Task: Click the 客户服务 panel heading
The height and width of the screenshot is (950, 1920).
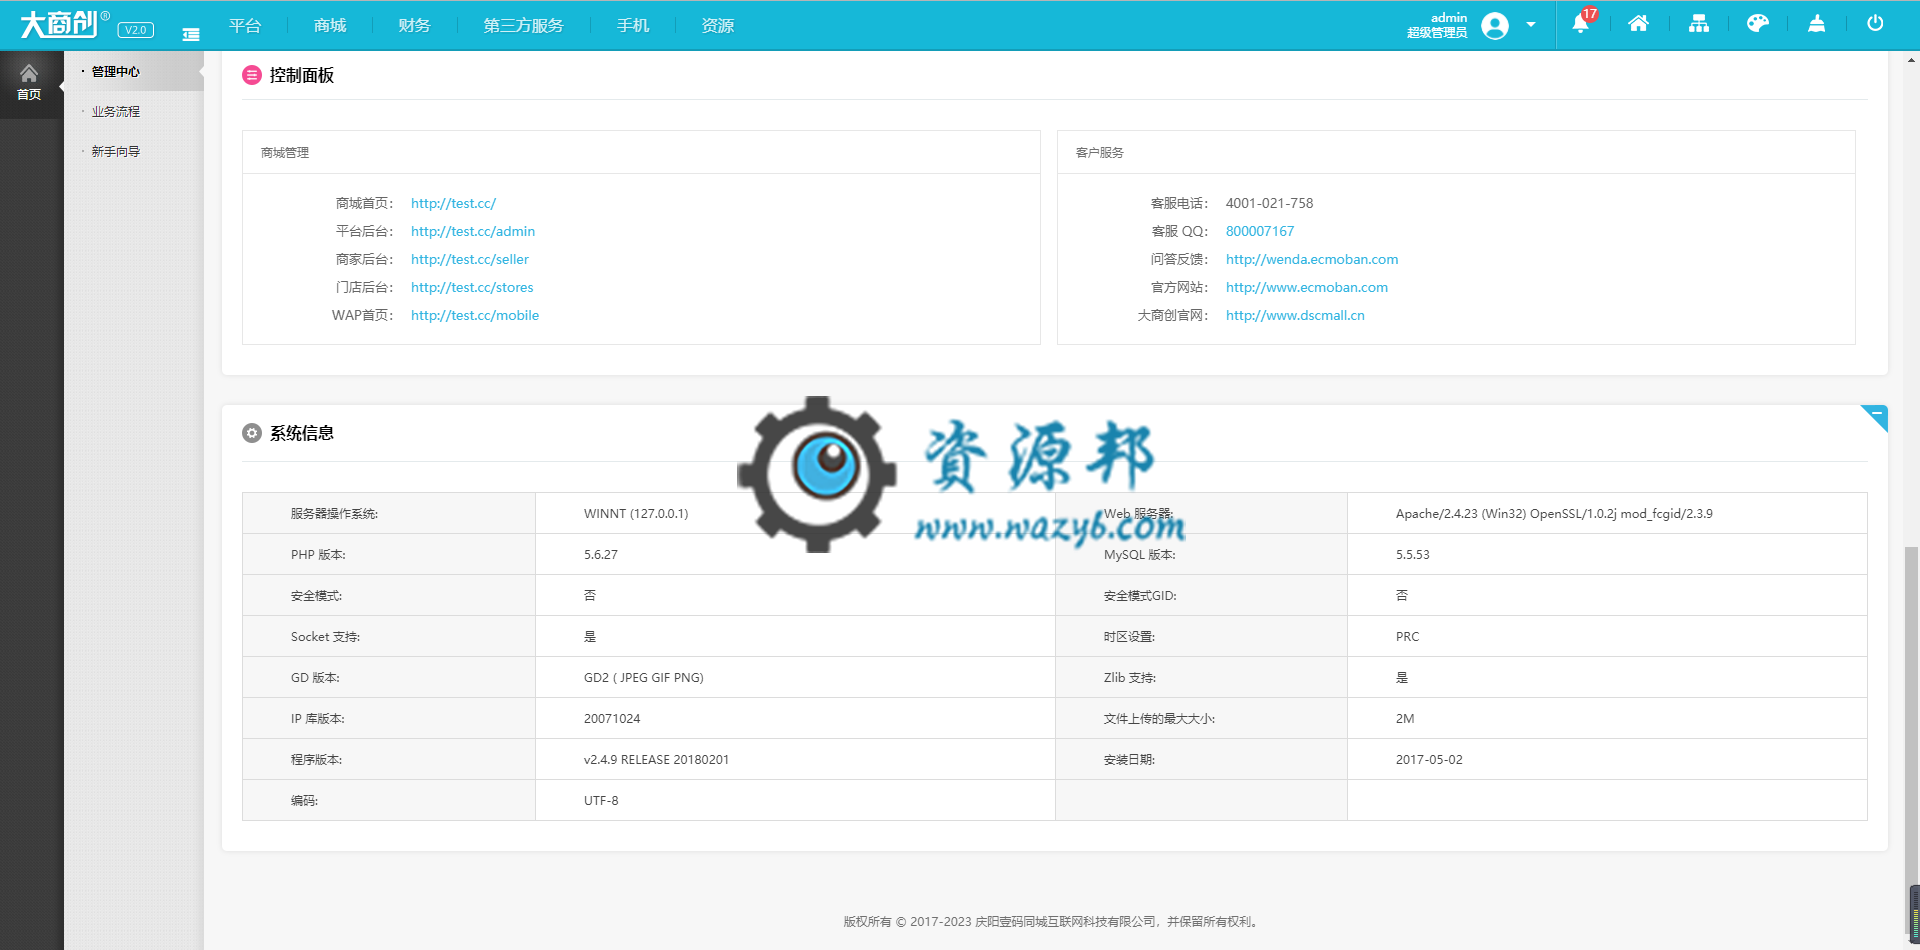Action: [x=1100, y=153]
